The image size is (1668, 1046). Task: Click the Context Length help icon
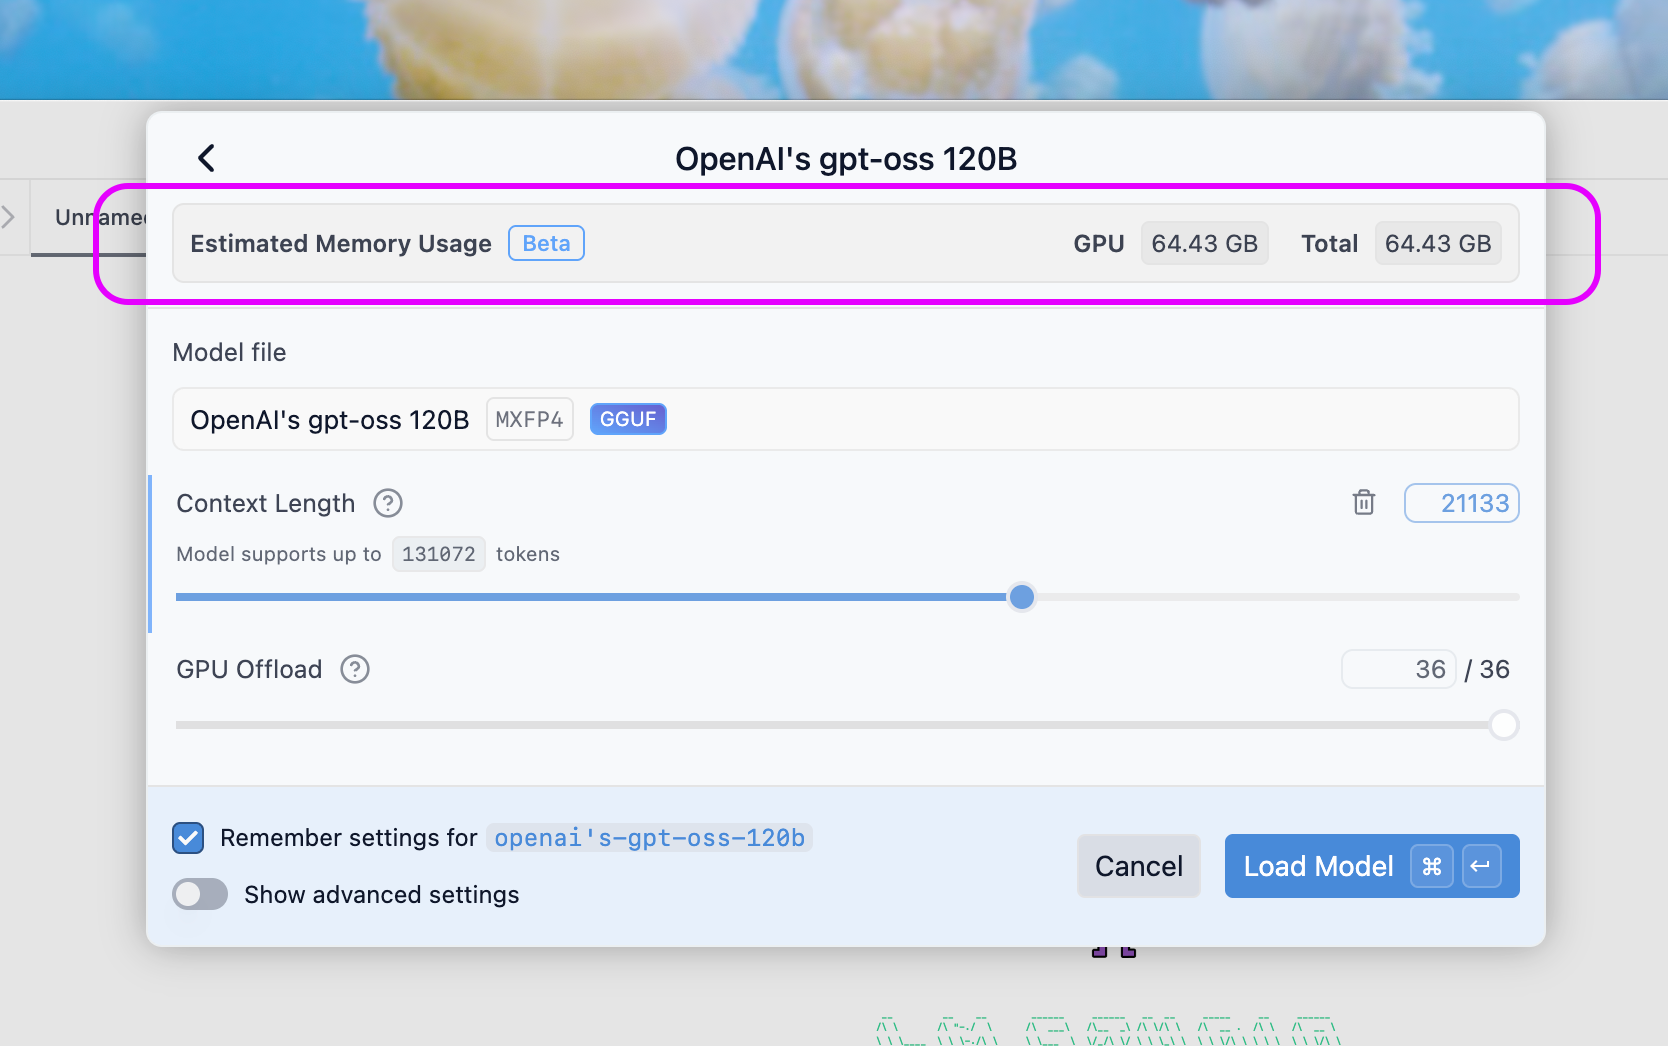click(x=388, y=503)
